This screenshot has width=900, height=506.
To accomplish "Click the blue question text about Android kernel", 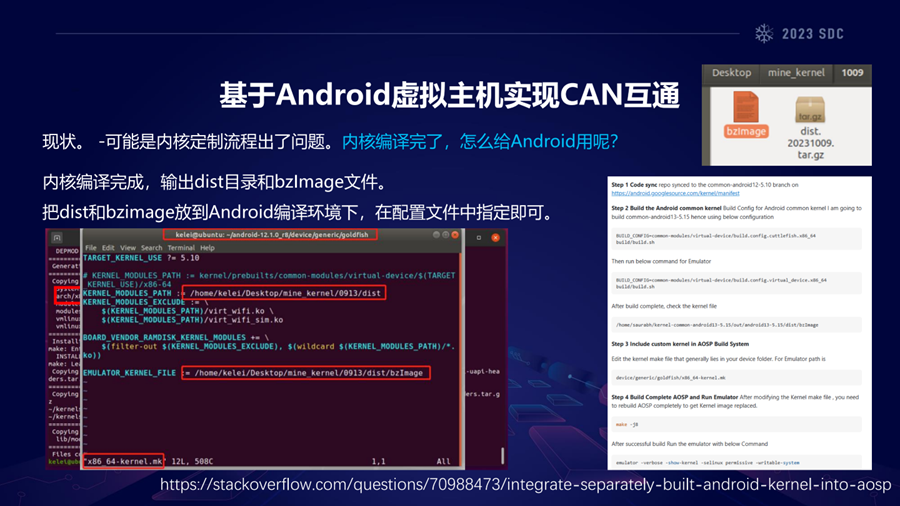I will coord(480,141).
